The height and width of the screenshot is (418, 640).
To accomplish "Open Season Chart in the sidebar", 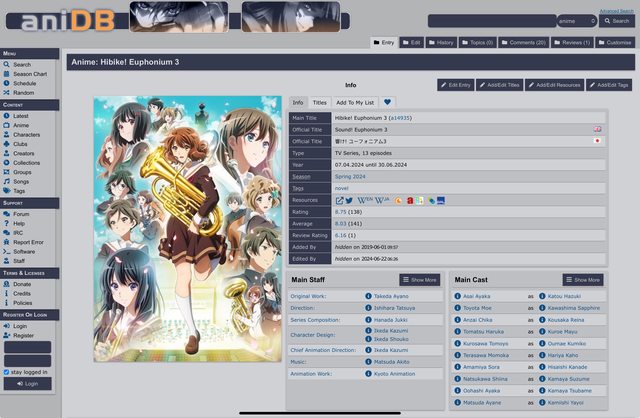I will click(x=30, y=74).
